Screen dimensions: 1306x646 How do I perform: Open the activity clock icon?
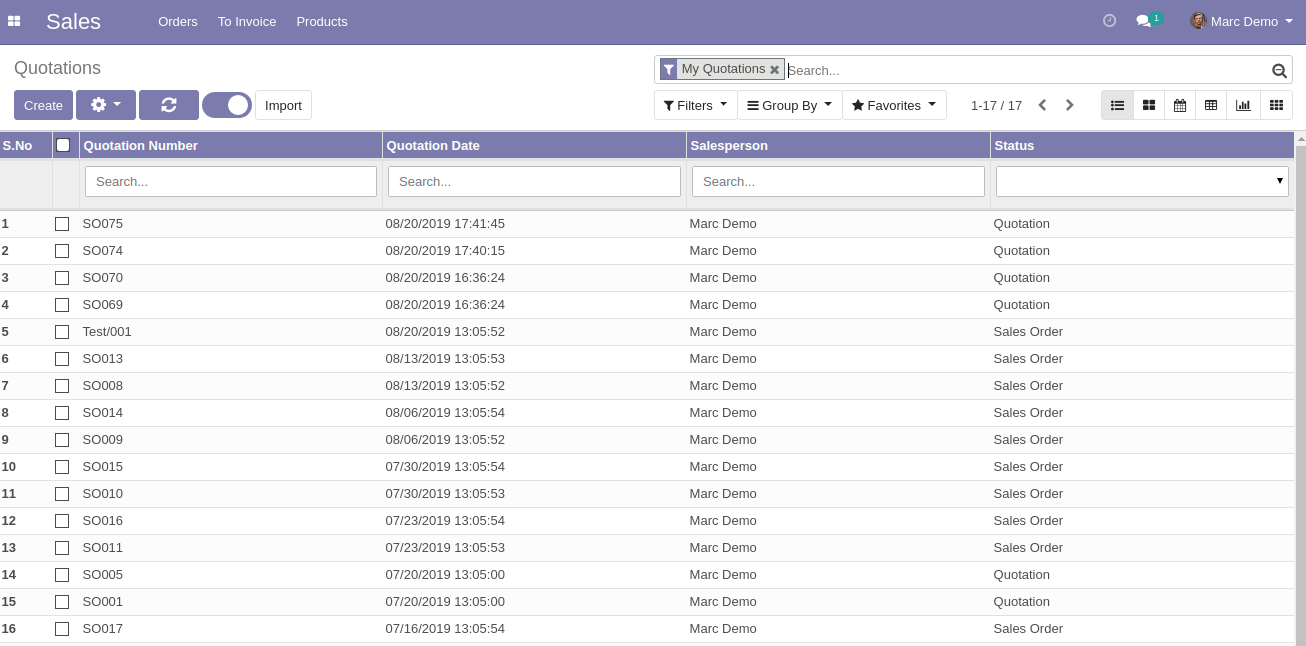point(1109,21)
